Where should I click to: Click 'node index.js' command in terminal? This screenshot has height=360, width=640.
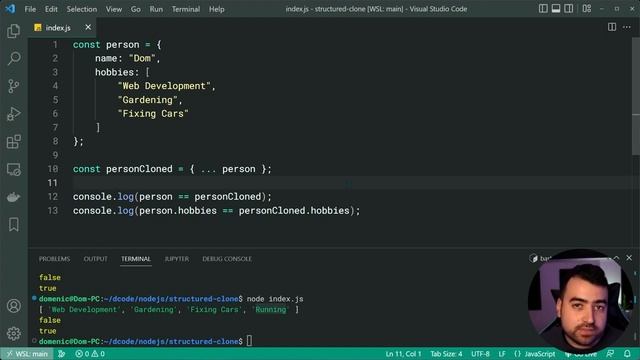[x=275, y=299]
